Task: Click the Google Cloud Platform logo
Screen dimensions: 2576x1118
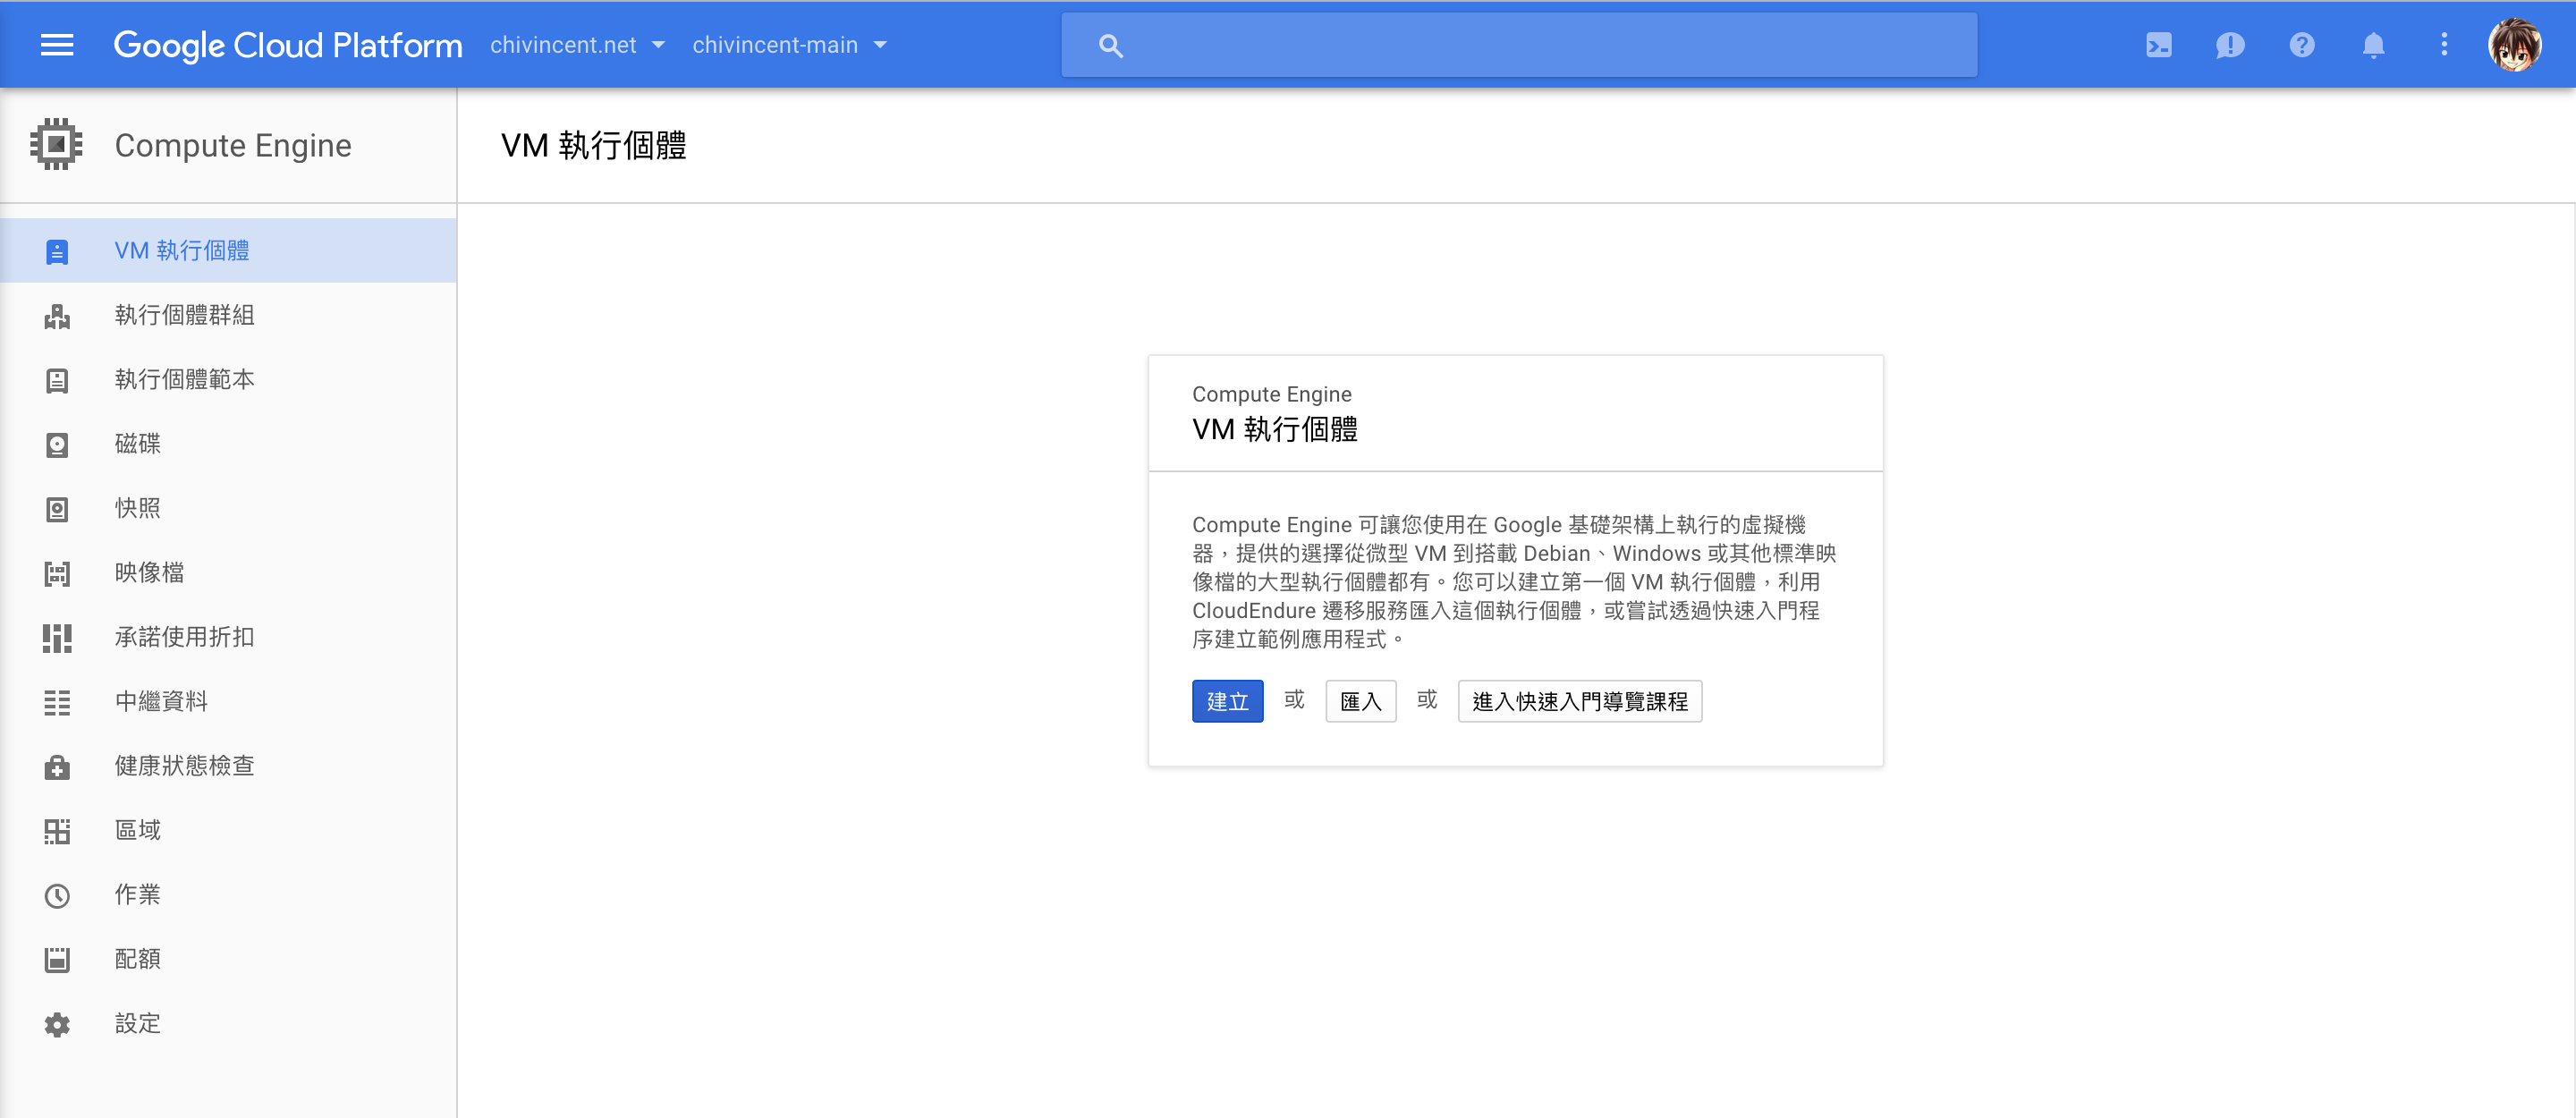Action: point(288,45)
